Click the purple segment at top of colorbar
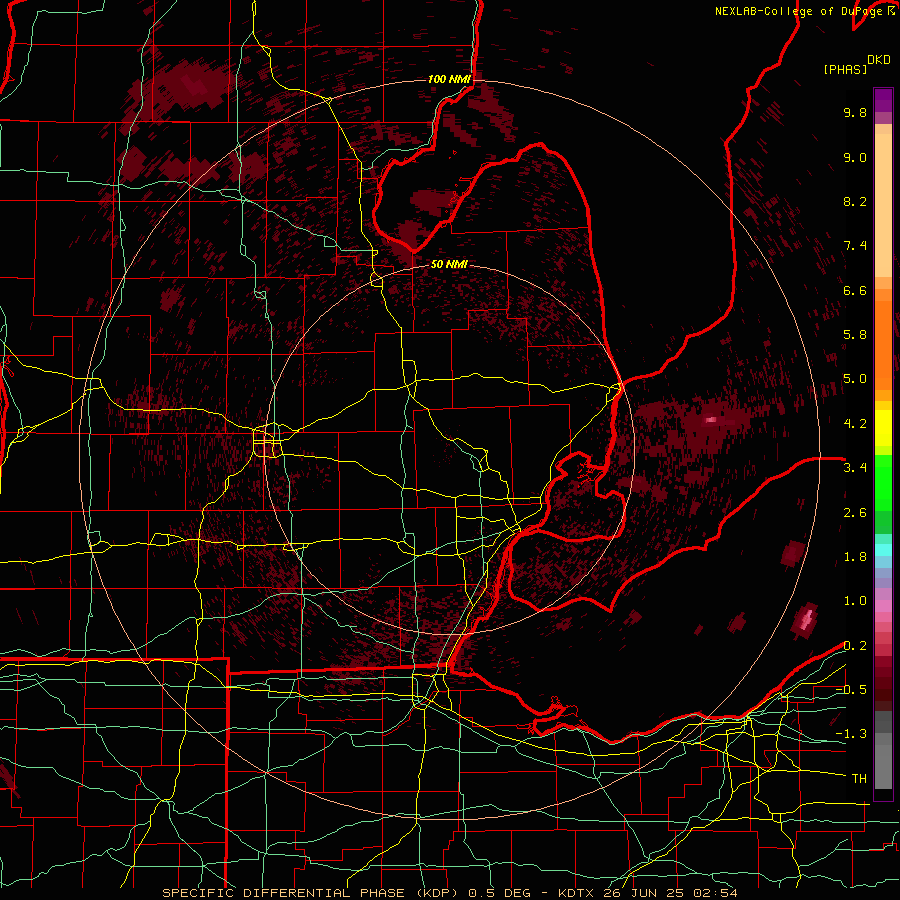Viewport: 900px width, 900px height. 883,101
